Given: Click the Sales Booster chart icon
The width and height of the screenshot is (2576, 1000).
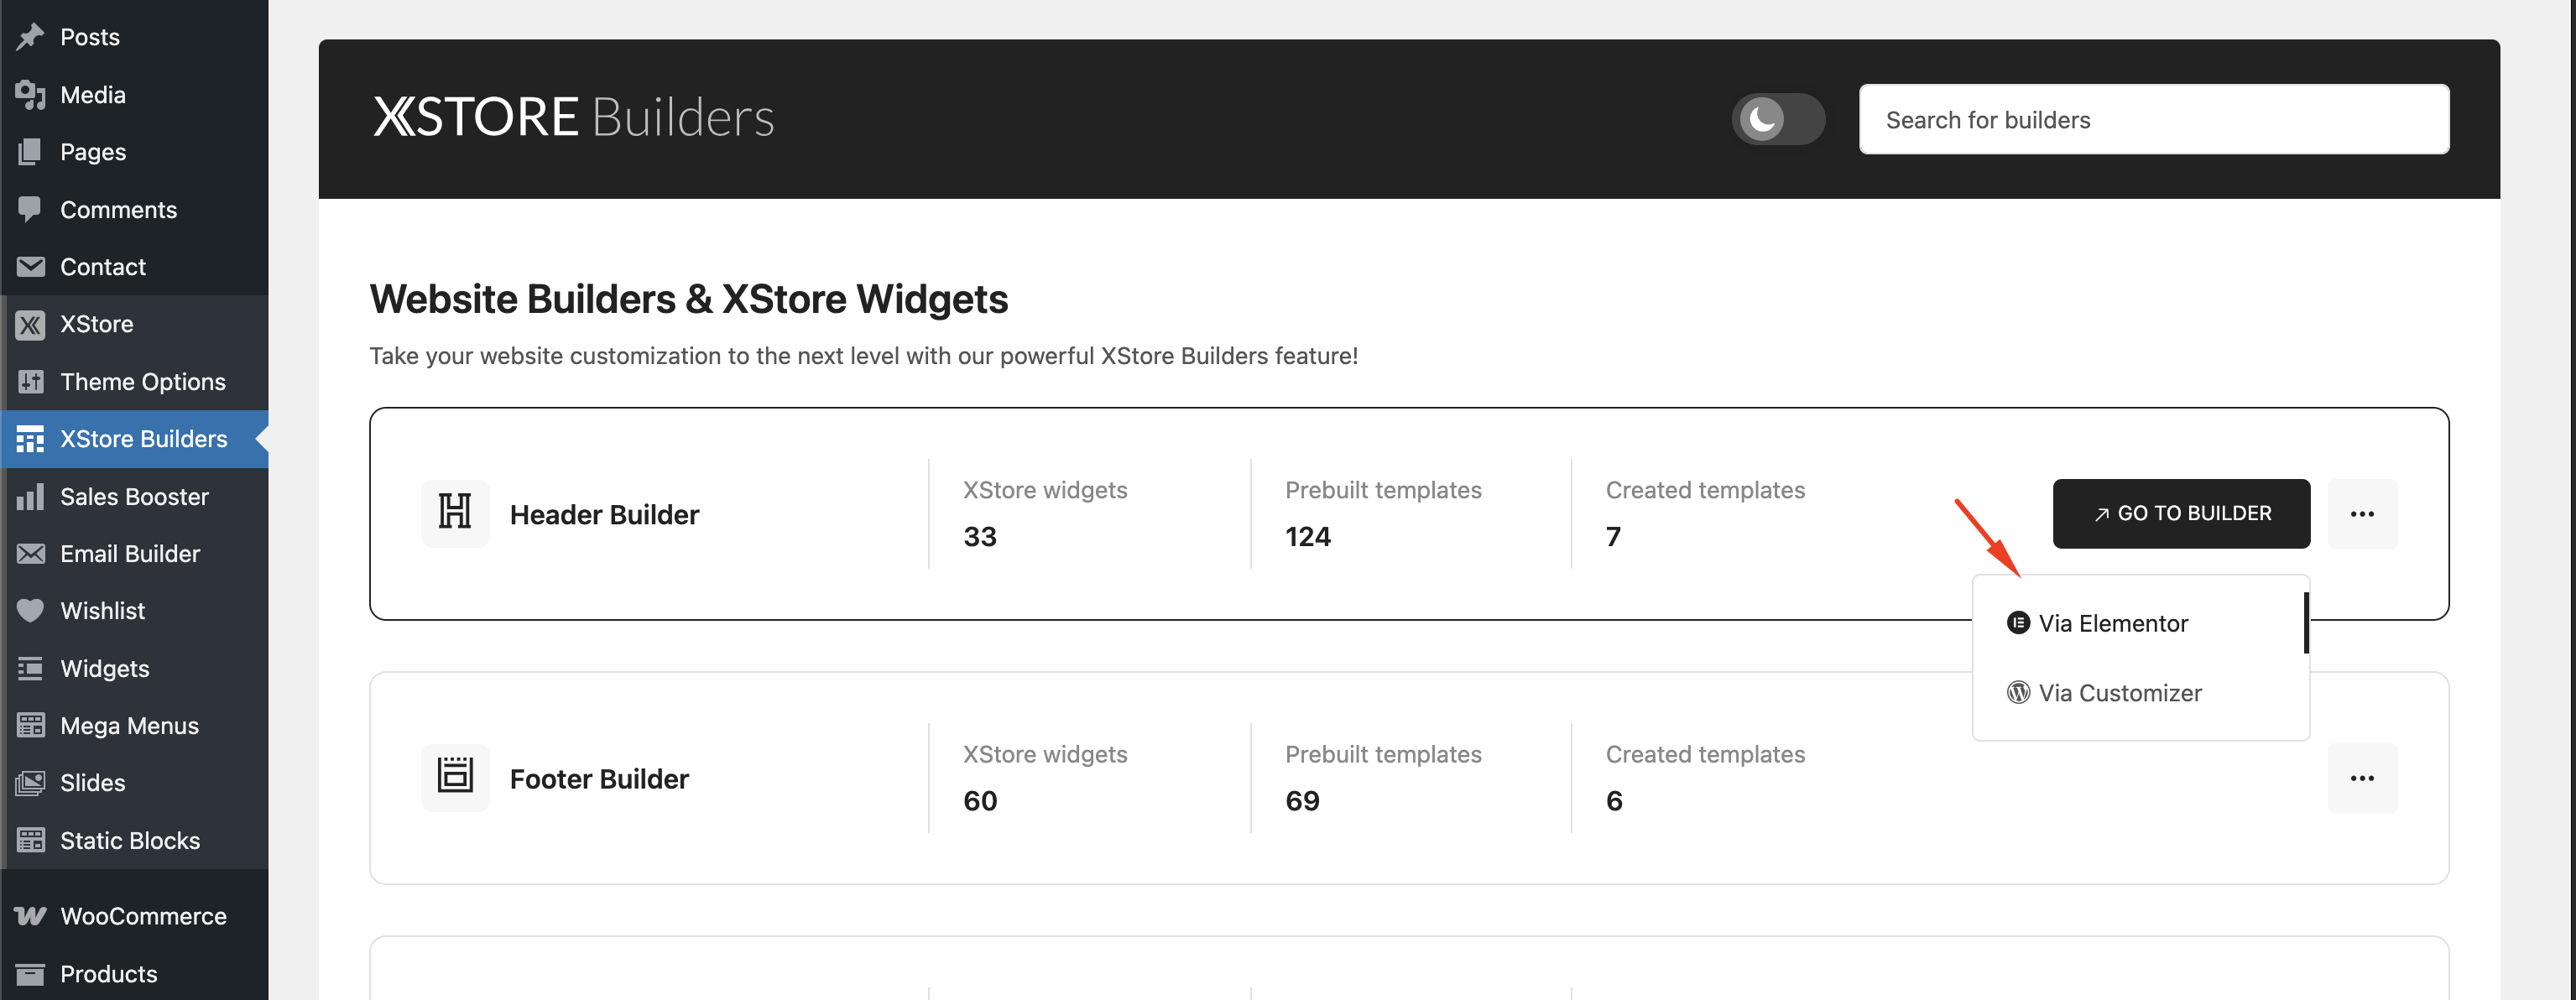Looking at the screenshot, I should [x=30, y=496].
